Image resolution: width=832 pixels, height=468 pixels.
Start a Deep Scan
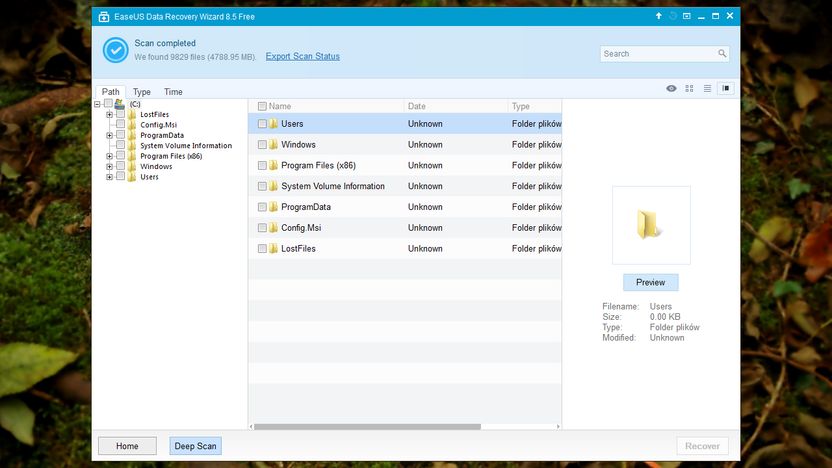(x=195, y=446)
